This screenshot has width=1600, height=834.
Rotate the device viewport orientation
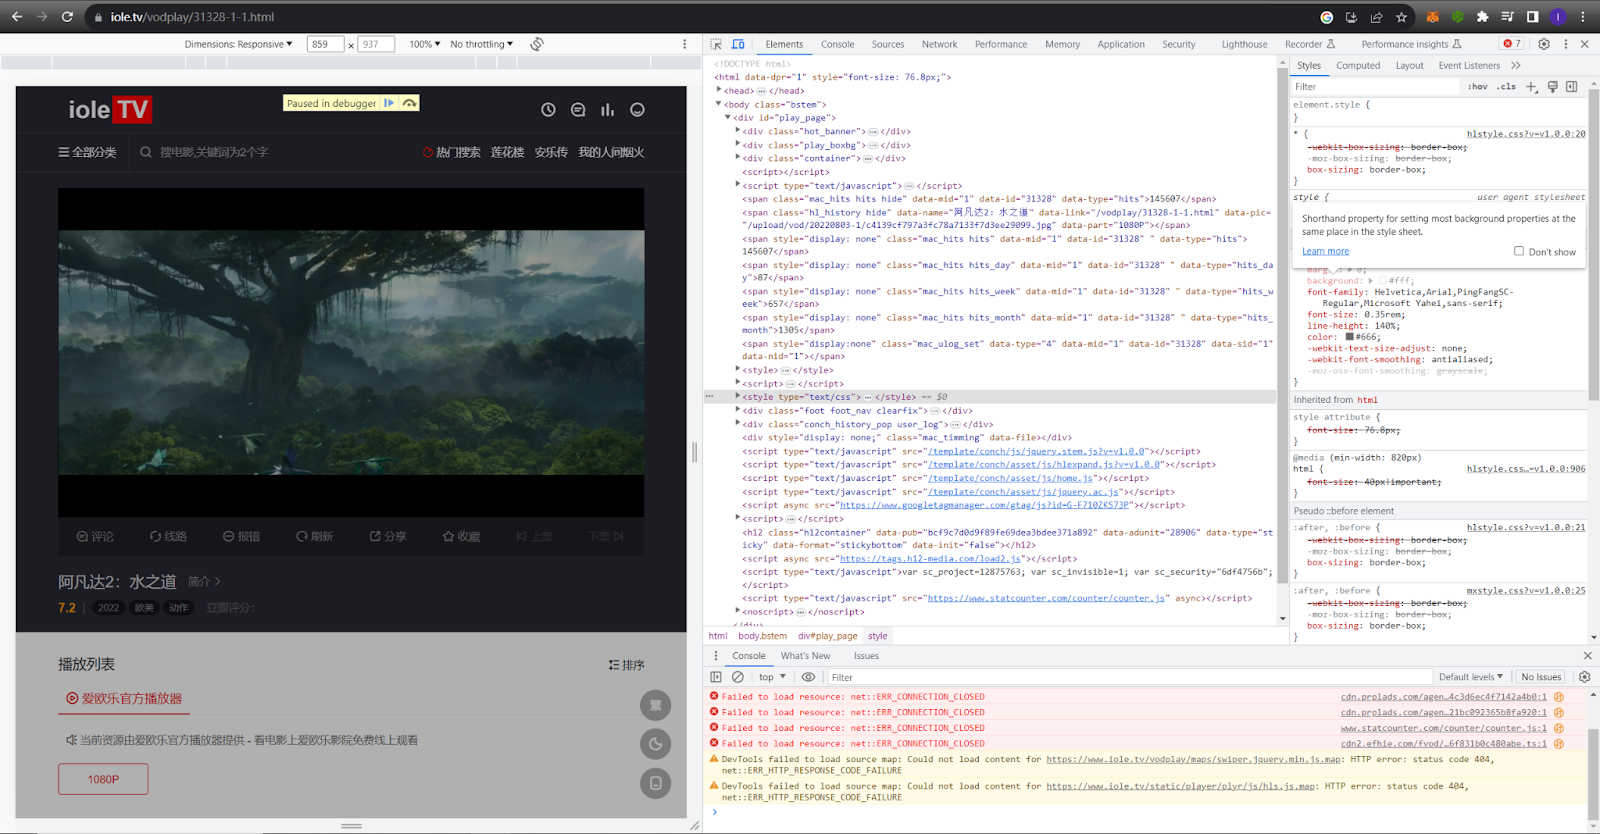pyautogui.click(x=537, y=44)
